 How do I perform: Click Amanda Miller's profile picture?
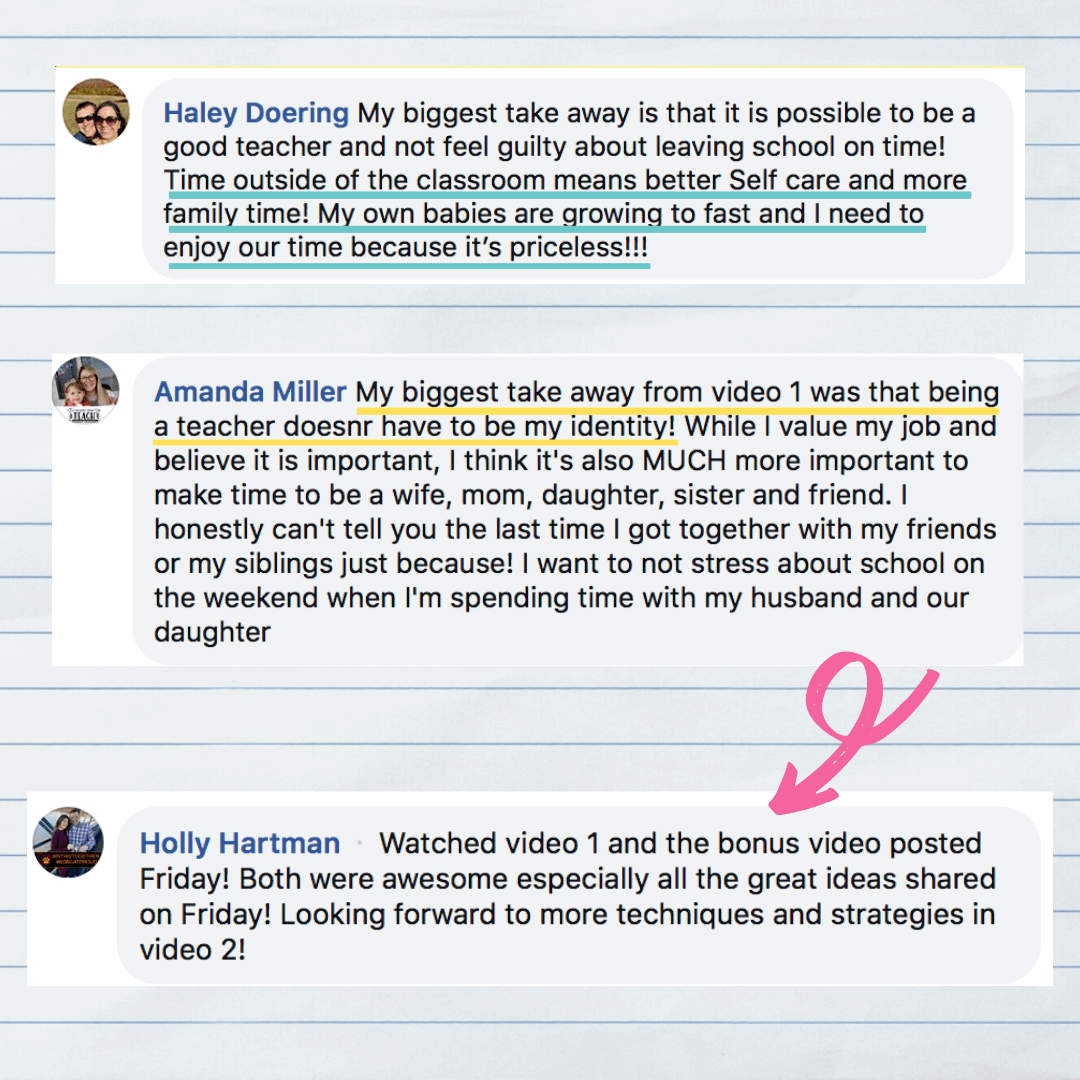click(85, 390)
